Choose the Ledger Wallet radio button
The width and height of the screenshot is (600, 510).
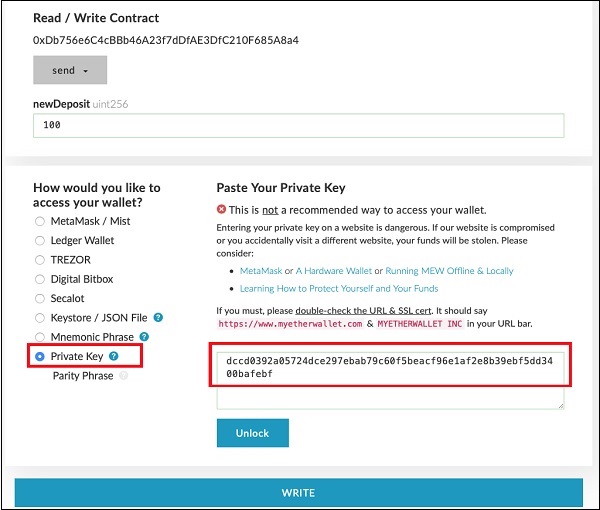(40, 241)
